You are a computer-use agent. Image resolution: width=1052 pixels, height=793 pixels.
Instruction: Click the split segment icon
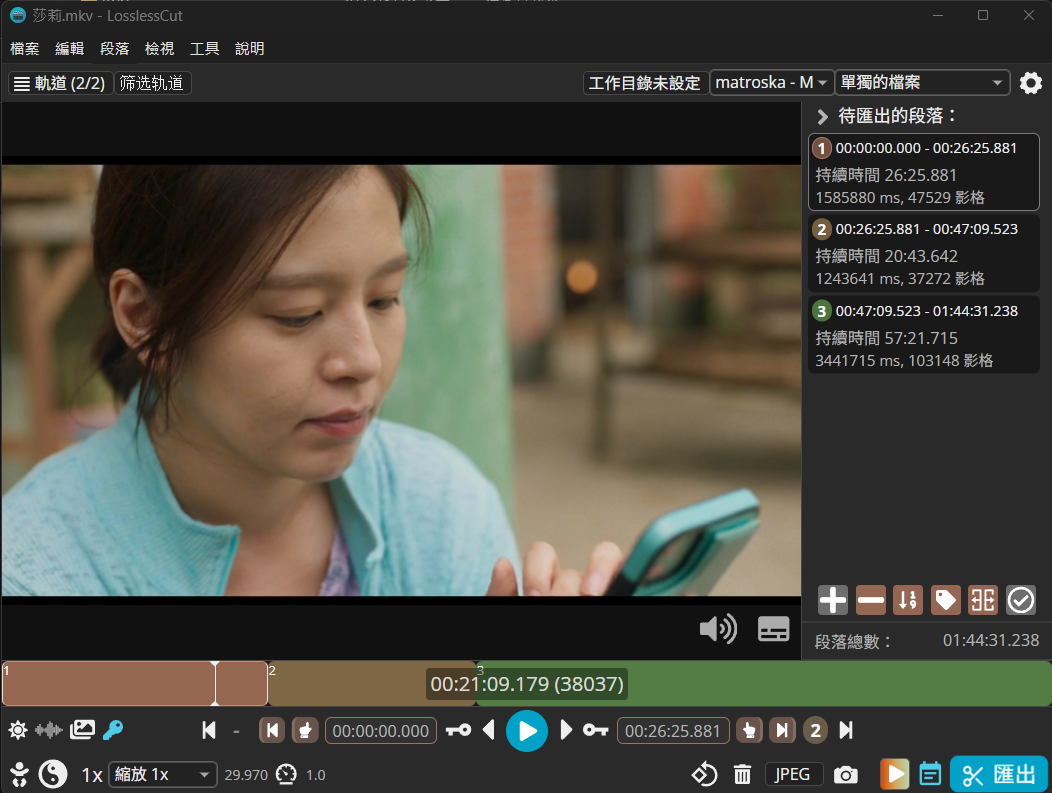pos(983,600)
